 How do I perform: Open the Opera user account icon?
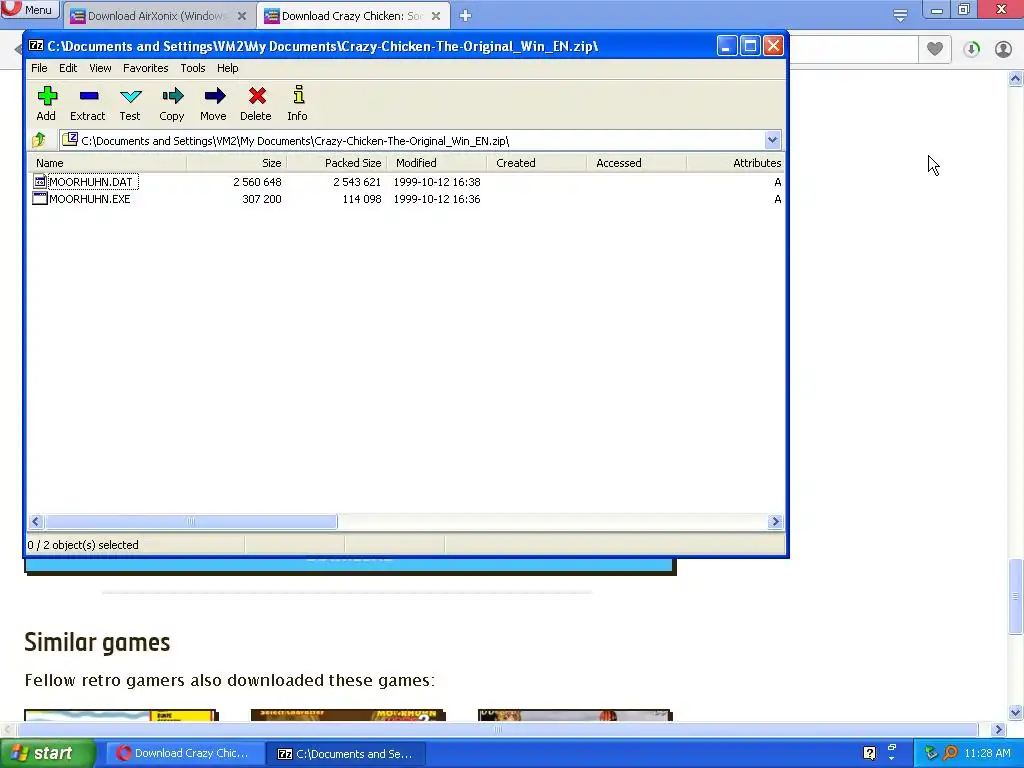(1003, 49)
